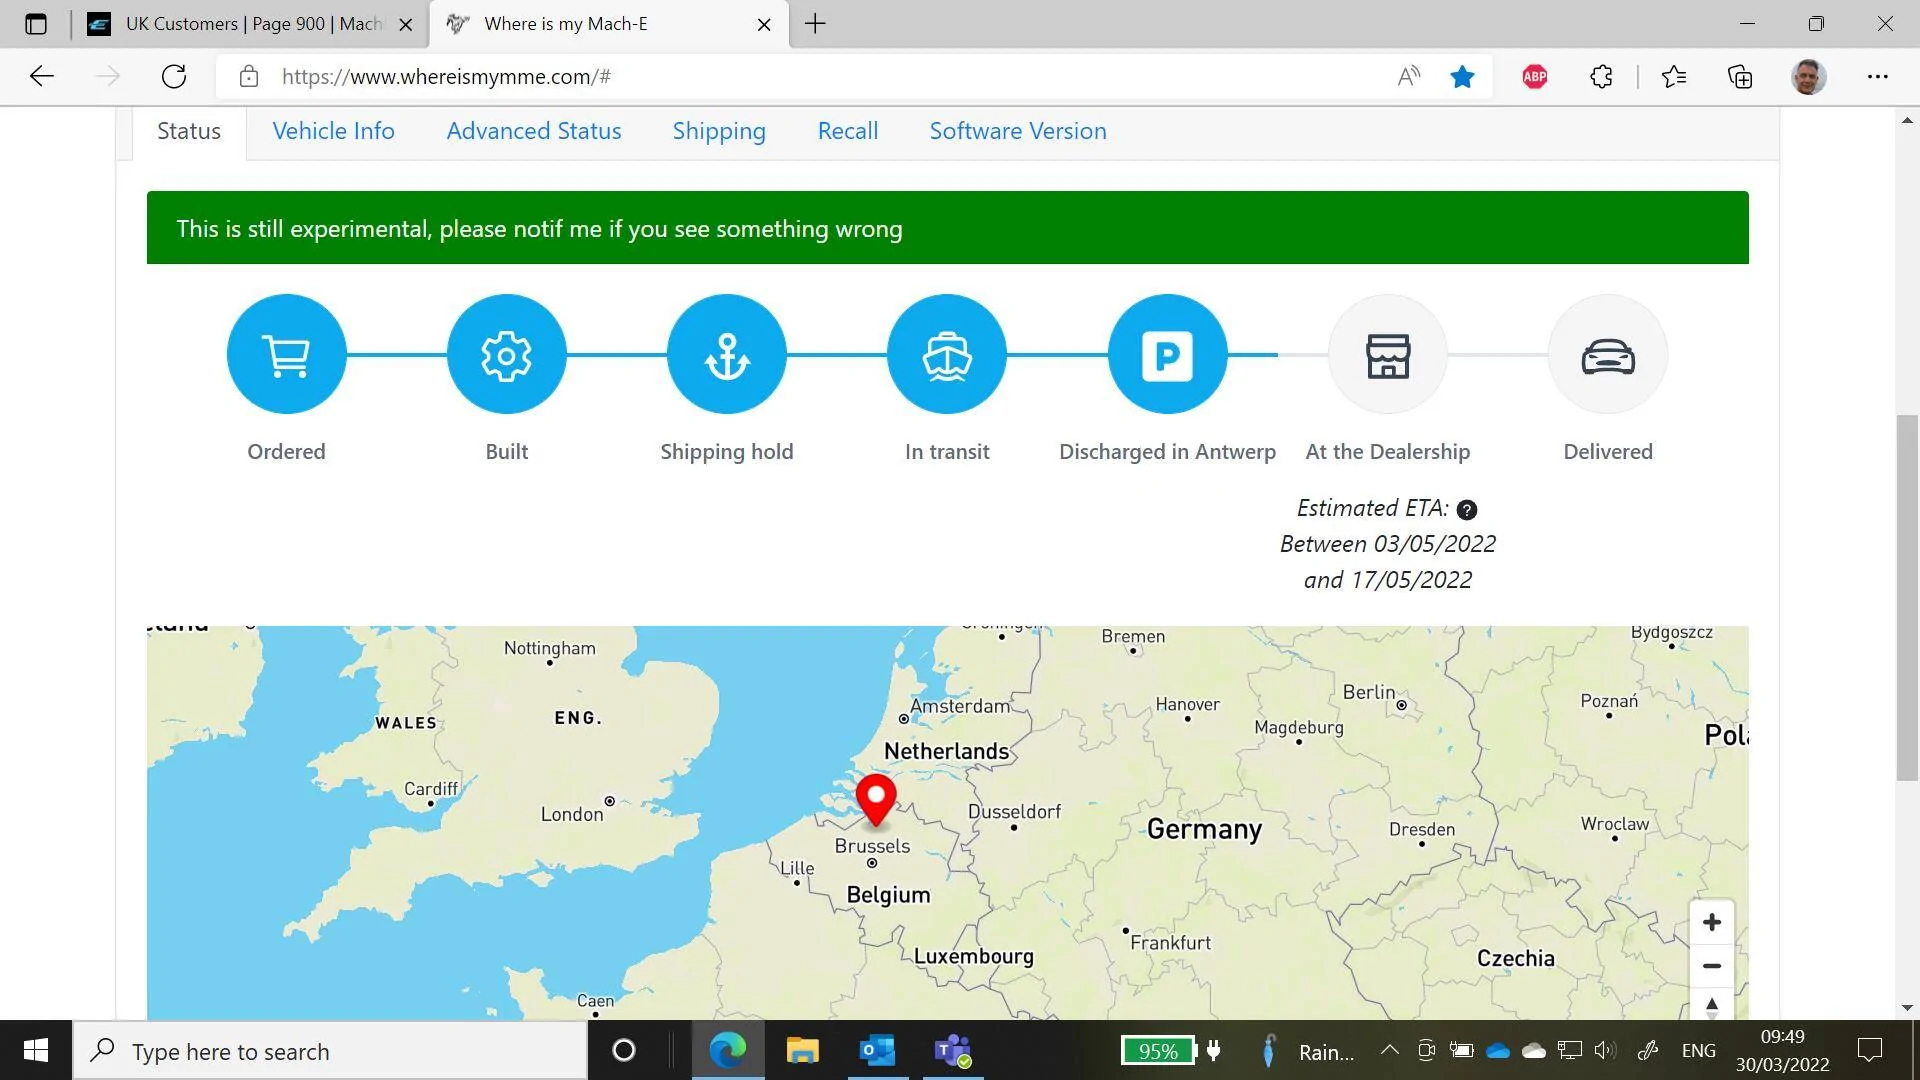1920x1080 pixels.
Task: Open the Recall tab
Action: (848, 131)
